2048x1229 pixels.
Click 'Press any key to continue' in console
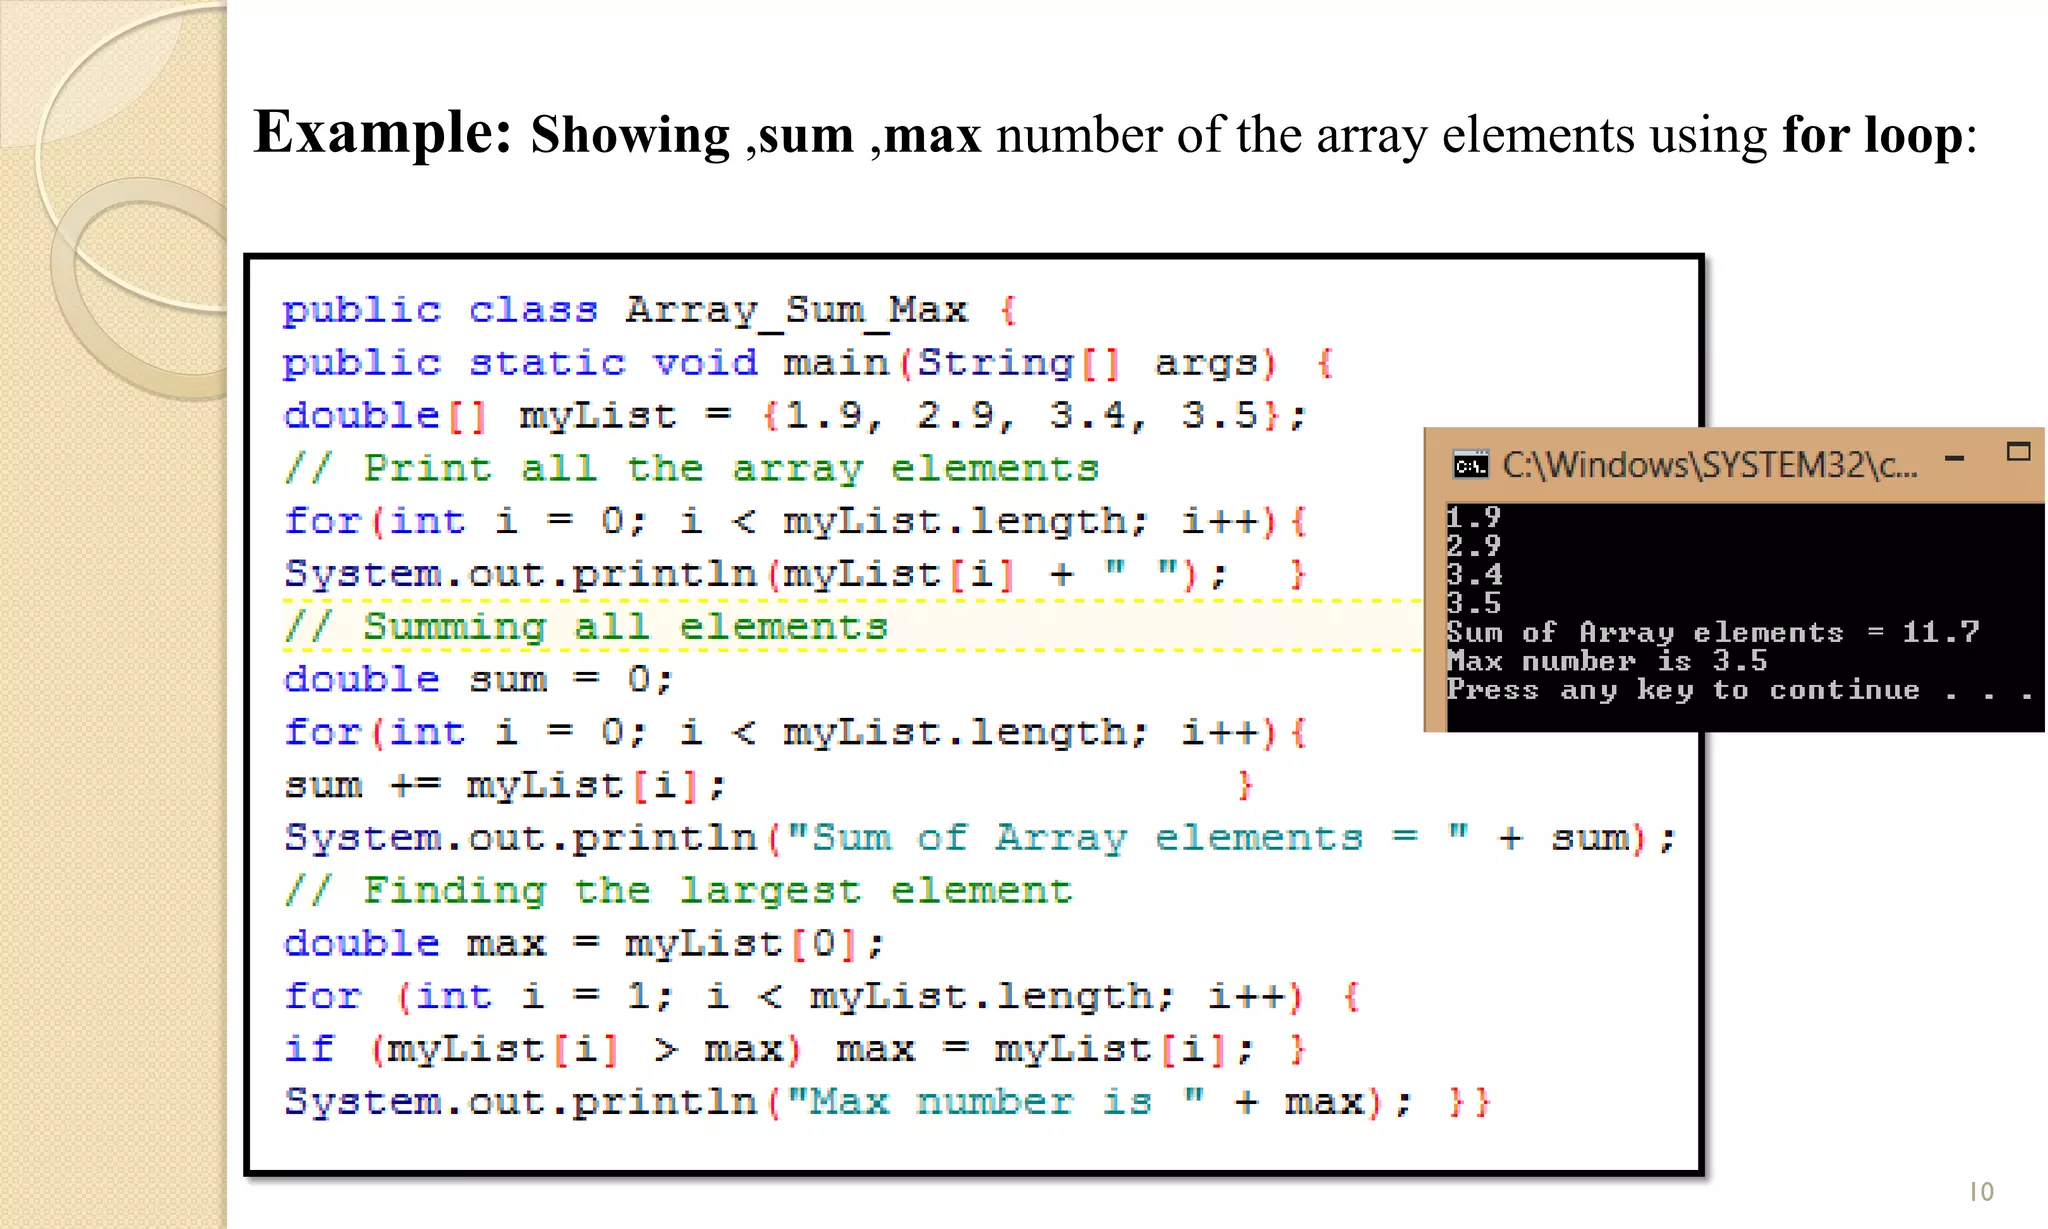(1684, 691)
